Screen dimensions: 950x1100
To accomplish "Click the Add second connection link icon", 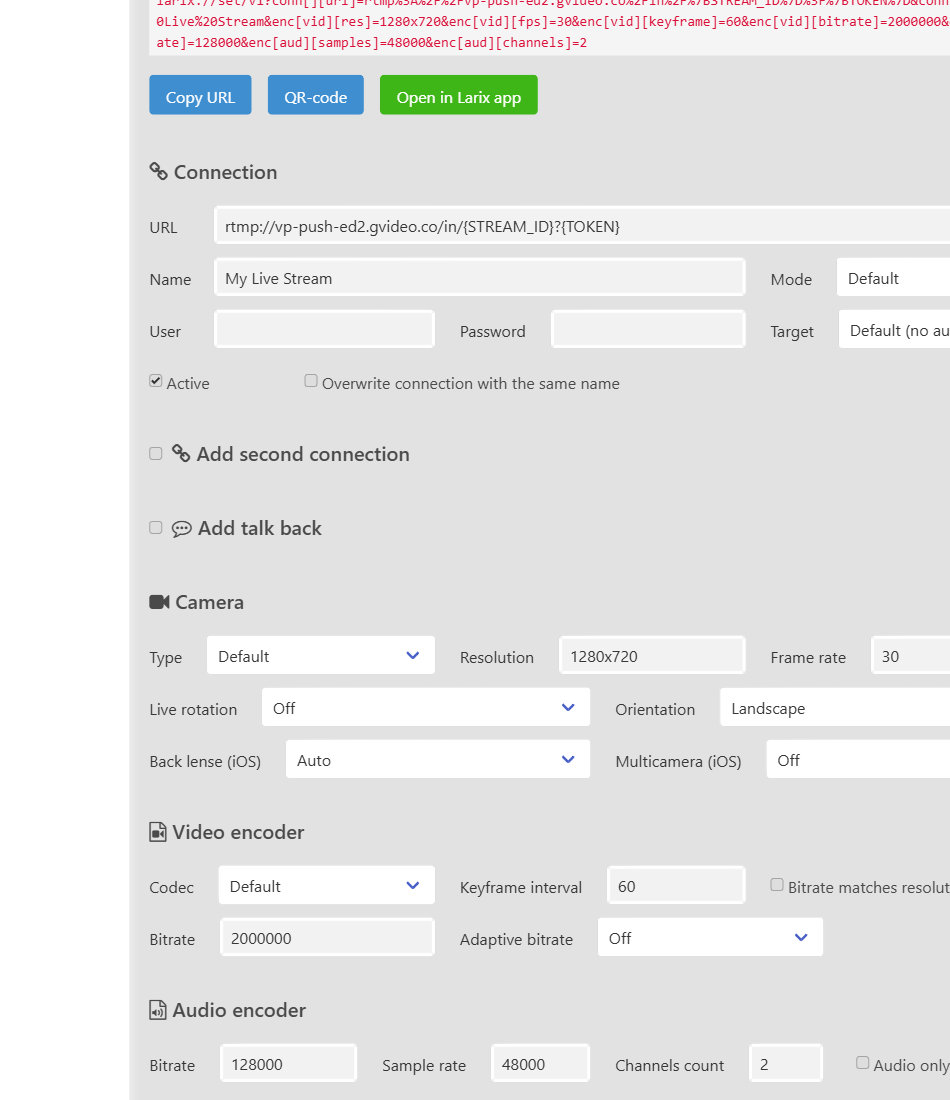I will 181,454.
